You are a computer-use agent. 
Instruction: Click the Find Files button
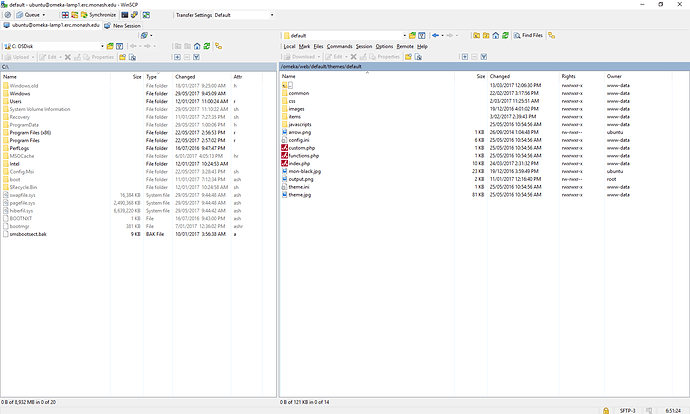528,35
